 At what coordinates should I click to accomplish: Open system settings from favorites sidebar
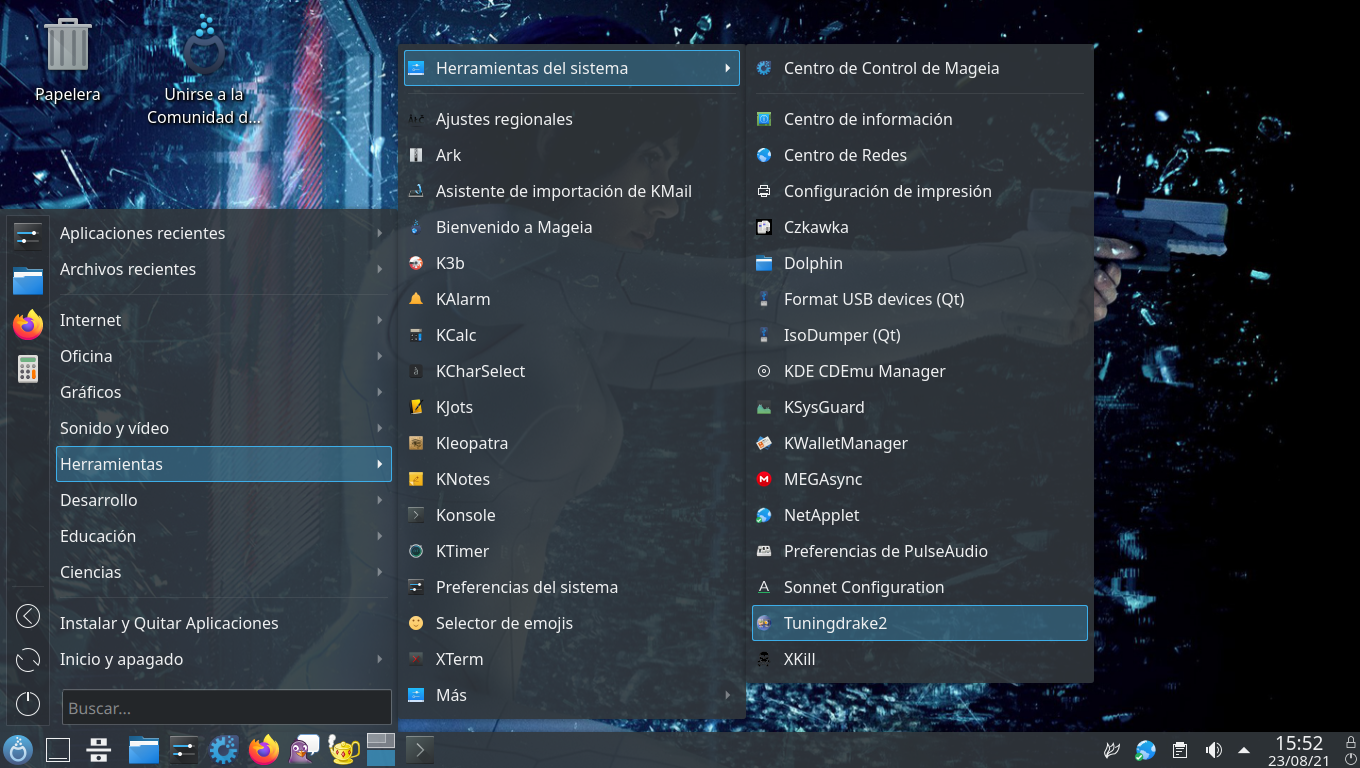coord(28,236)
